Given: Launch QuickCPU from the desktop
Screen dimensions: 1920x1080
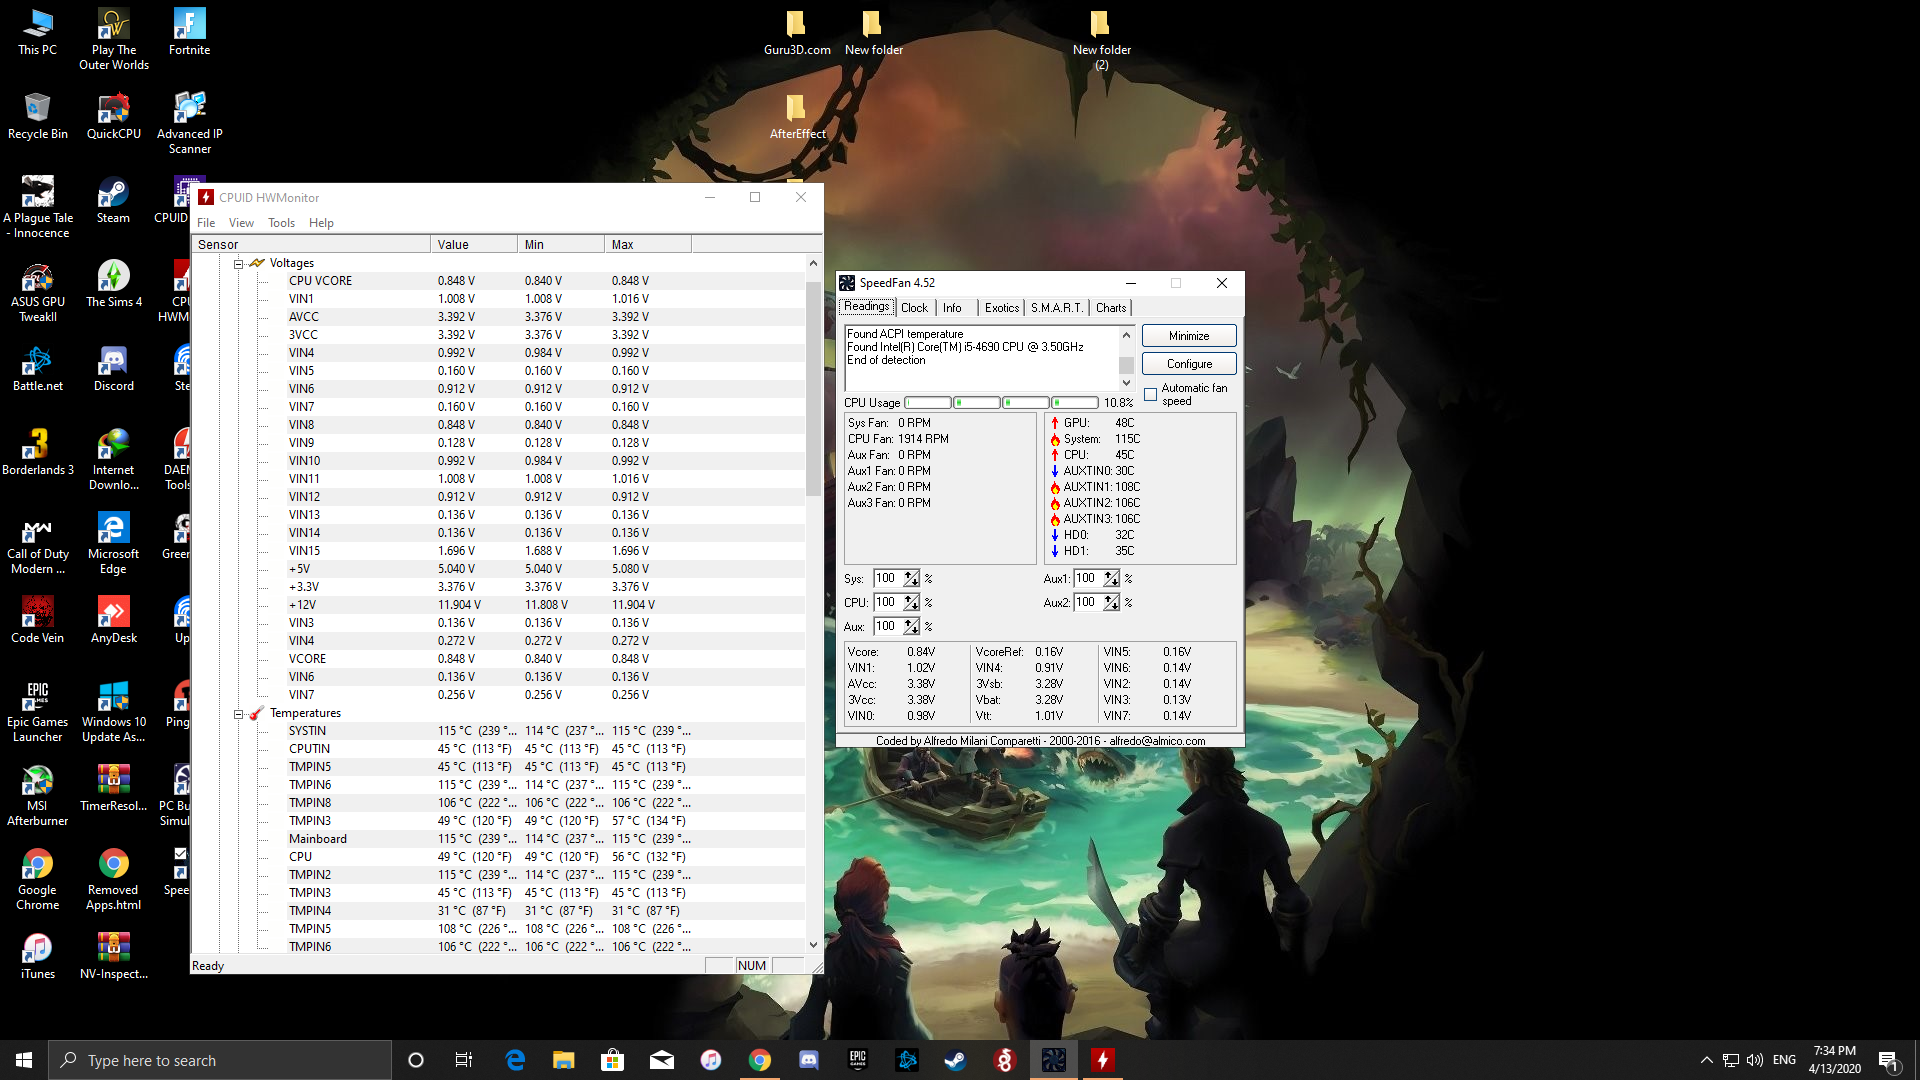Looking at the screenshot, I should click(114, 116).
